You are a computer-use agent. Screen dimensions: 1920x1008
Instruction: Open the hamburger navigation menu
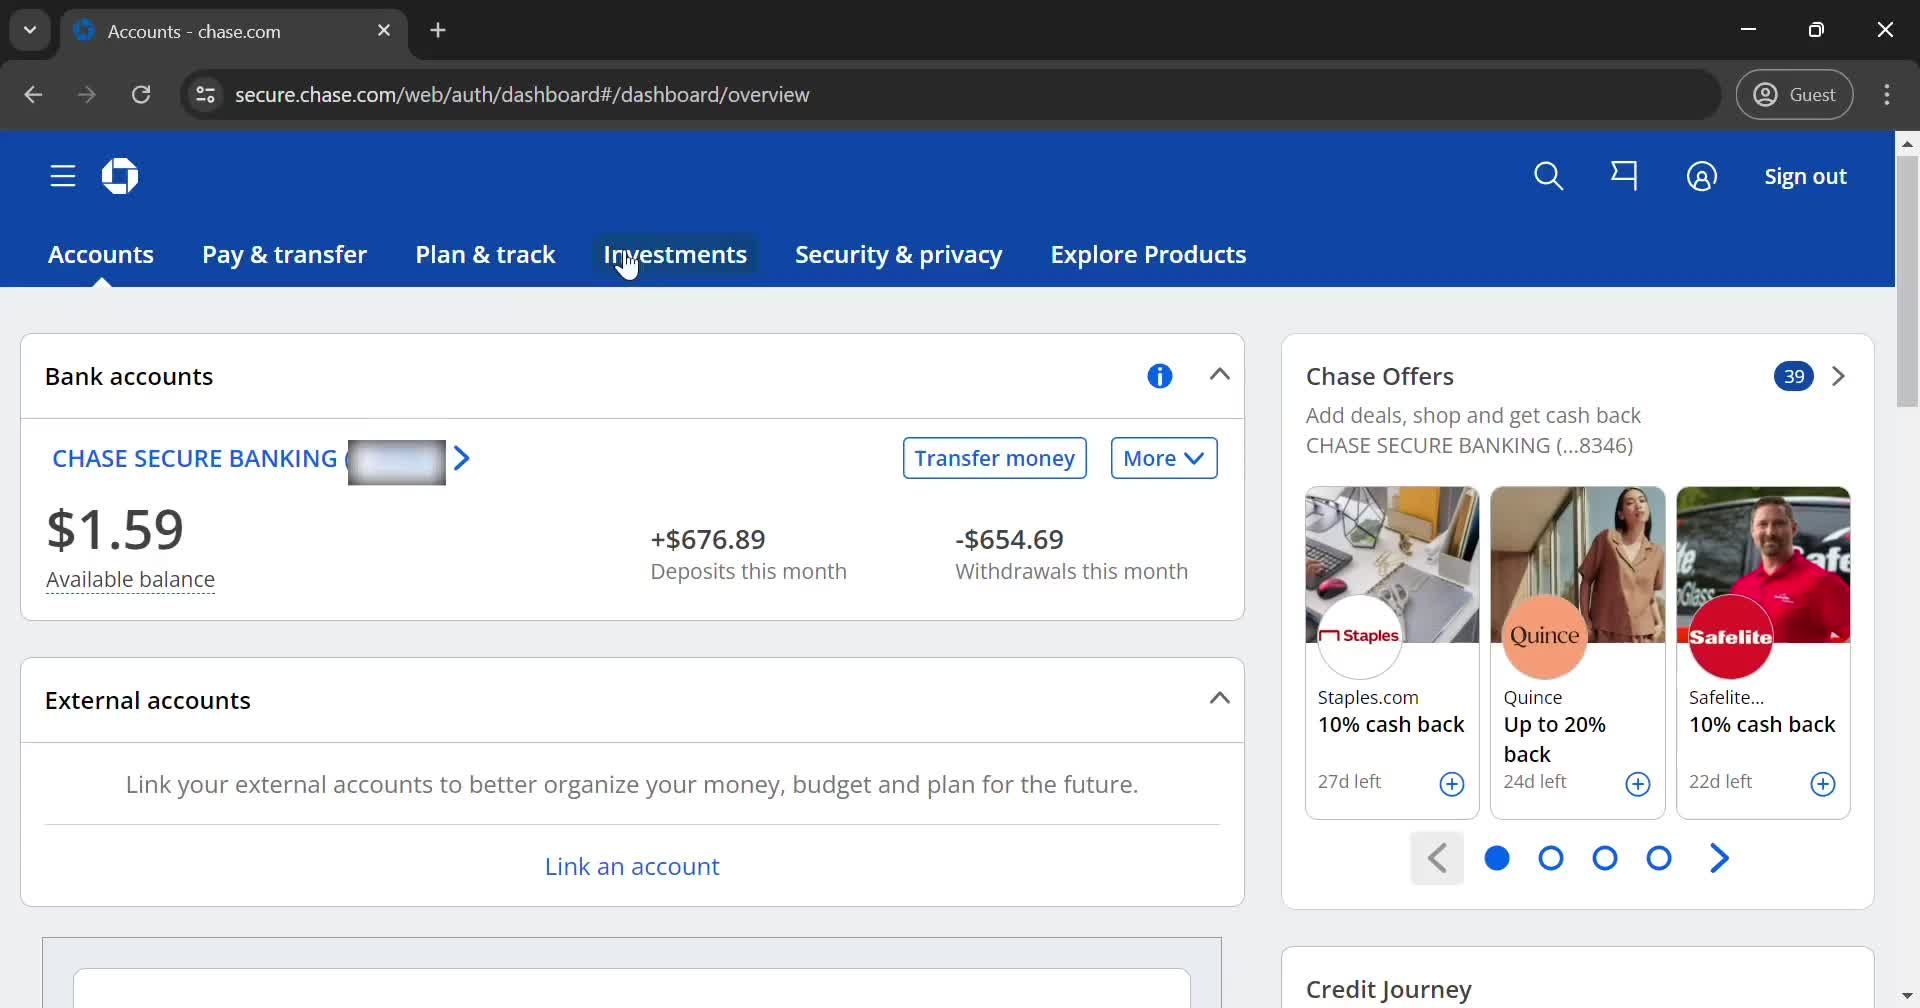[x=63, y=176]
